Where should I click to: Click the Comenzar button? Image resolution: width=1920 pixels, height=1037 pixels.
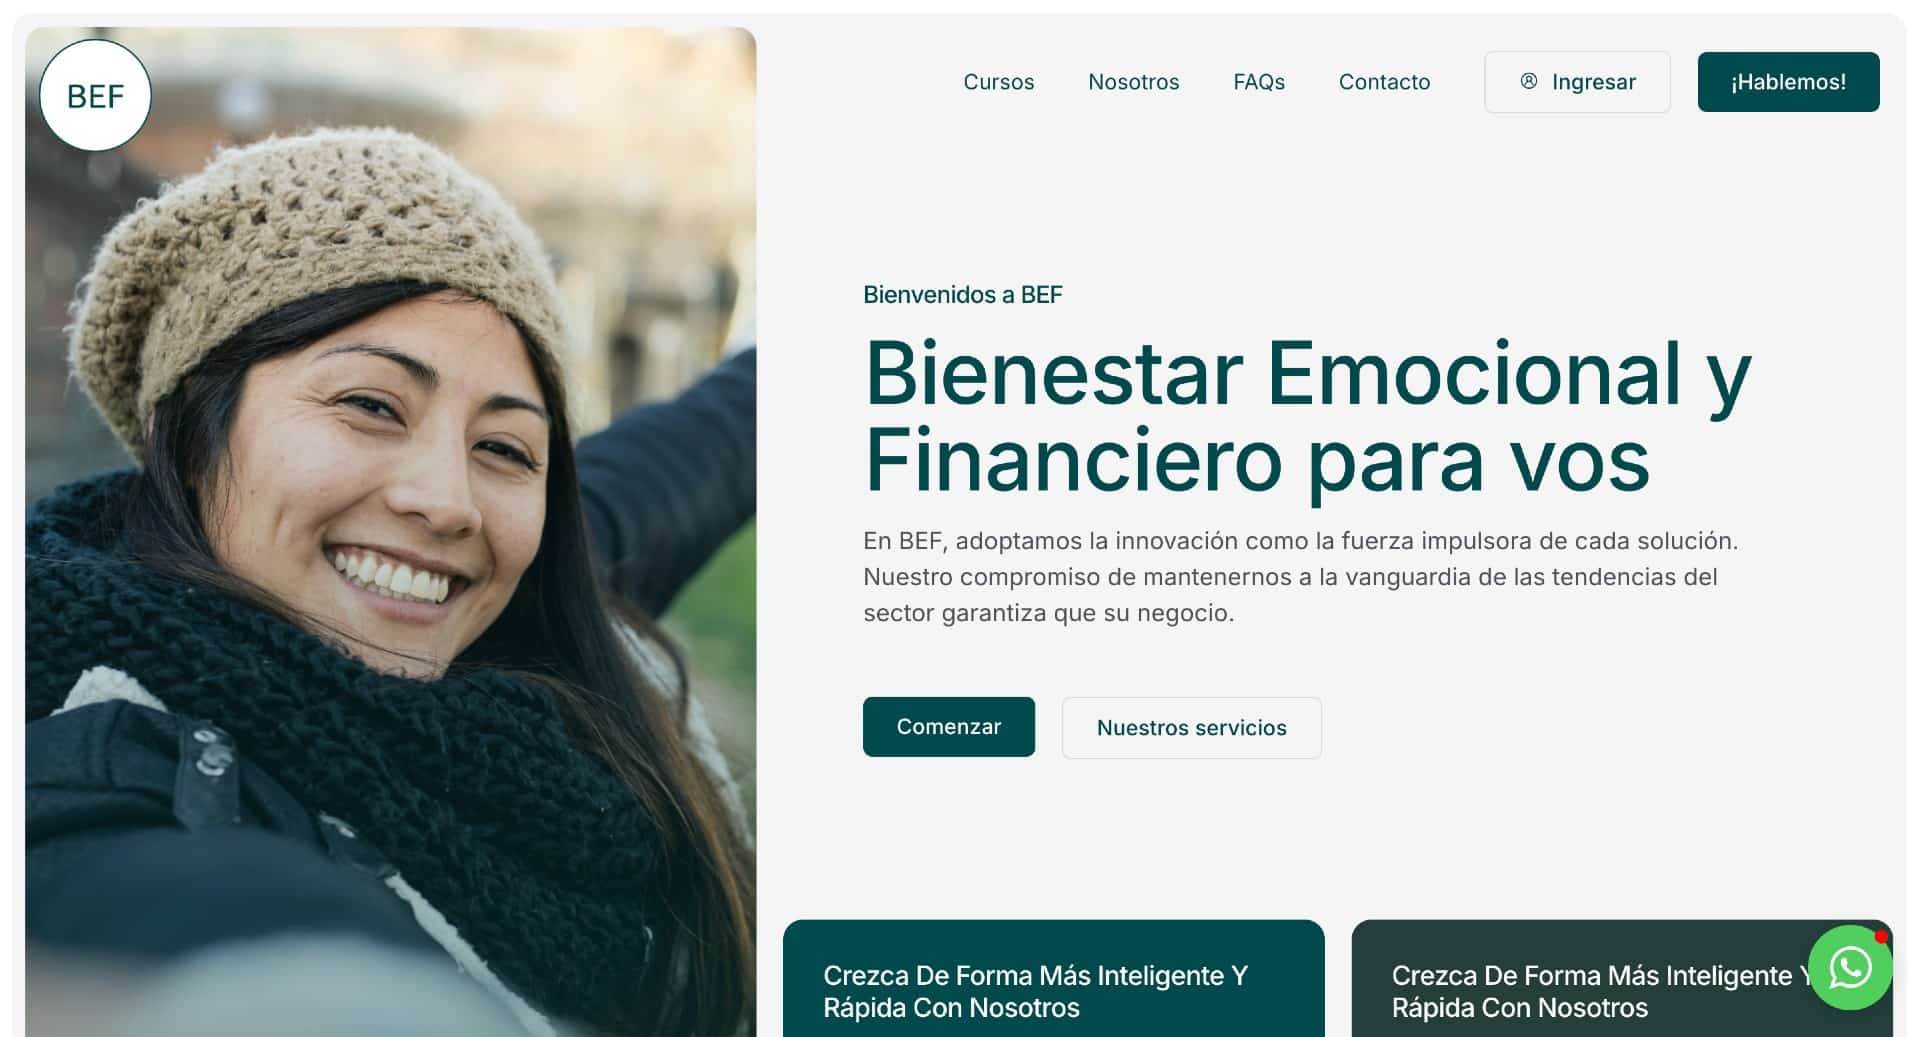(948, 727)
